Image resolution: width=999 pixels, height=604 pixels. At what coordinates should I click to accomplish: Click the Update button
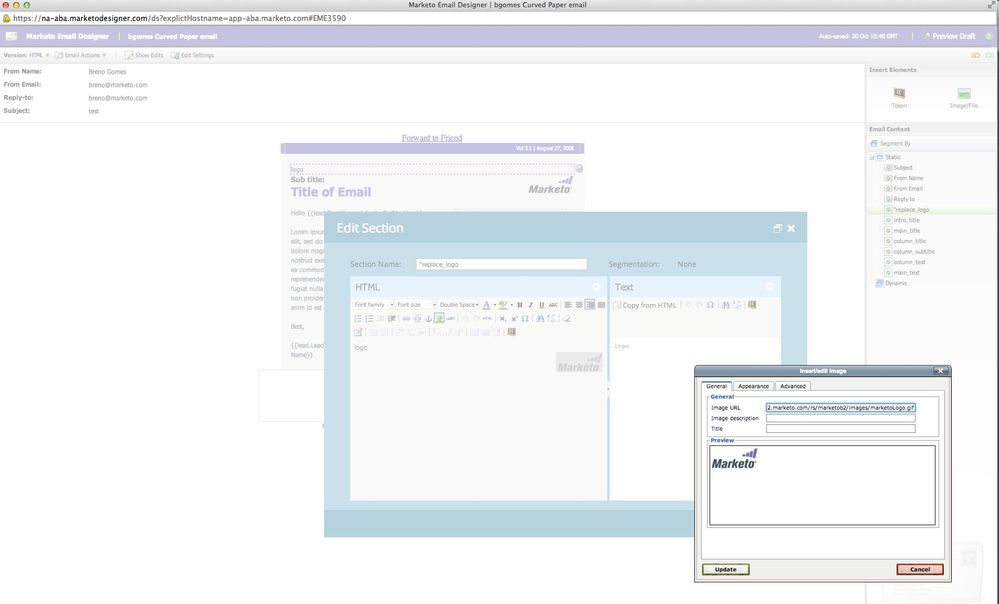coord(725,569)
